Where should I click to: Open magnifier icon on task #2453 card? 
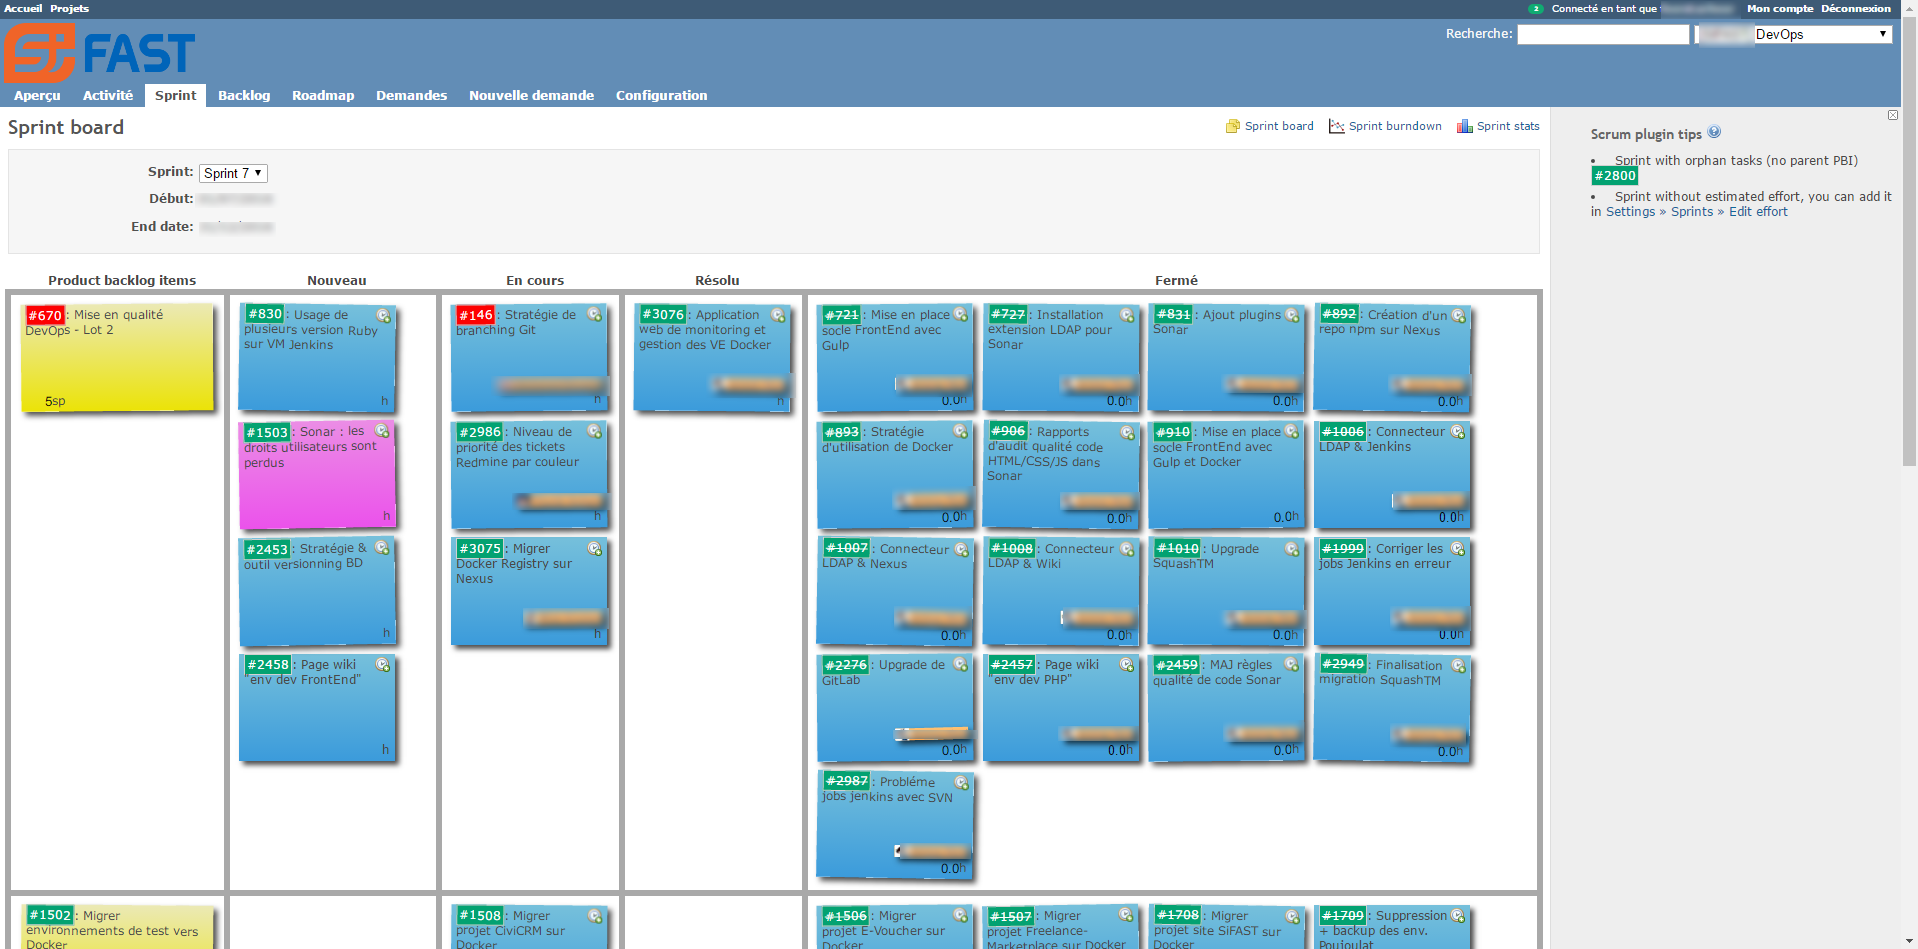383,548
